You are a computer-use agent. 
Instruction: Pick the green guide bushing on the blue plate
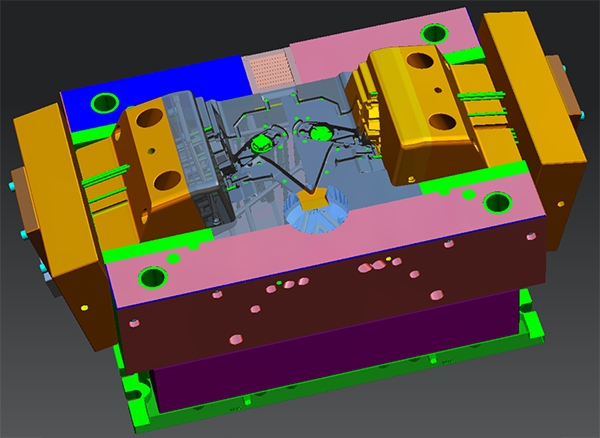pos(104,103)
